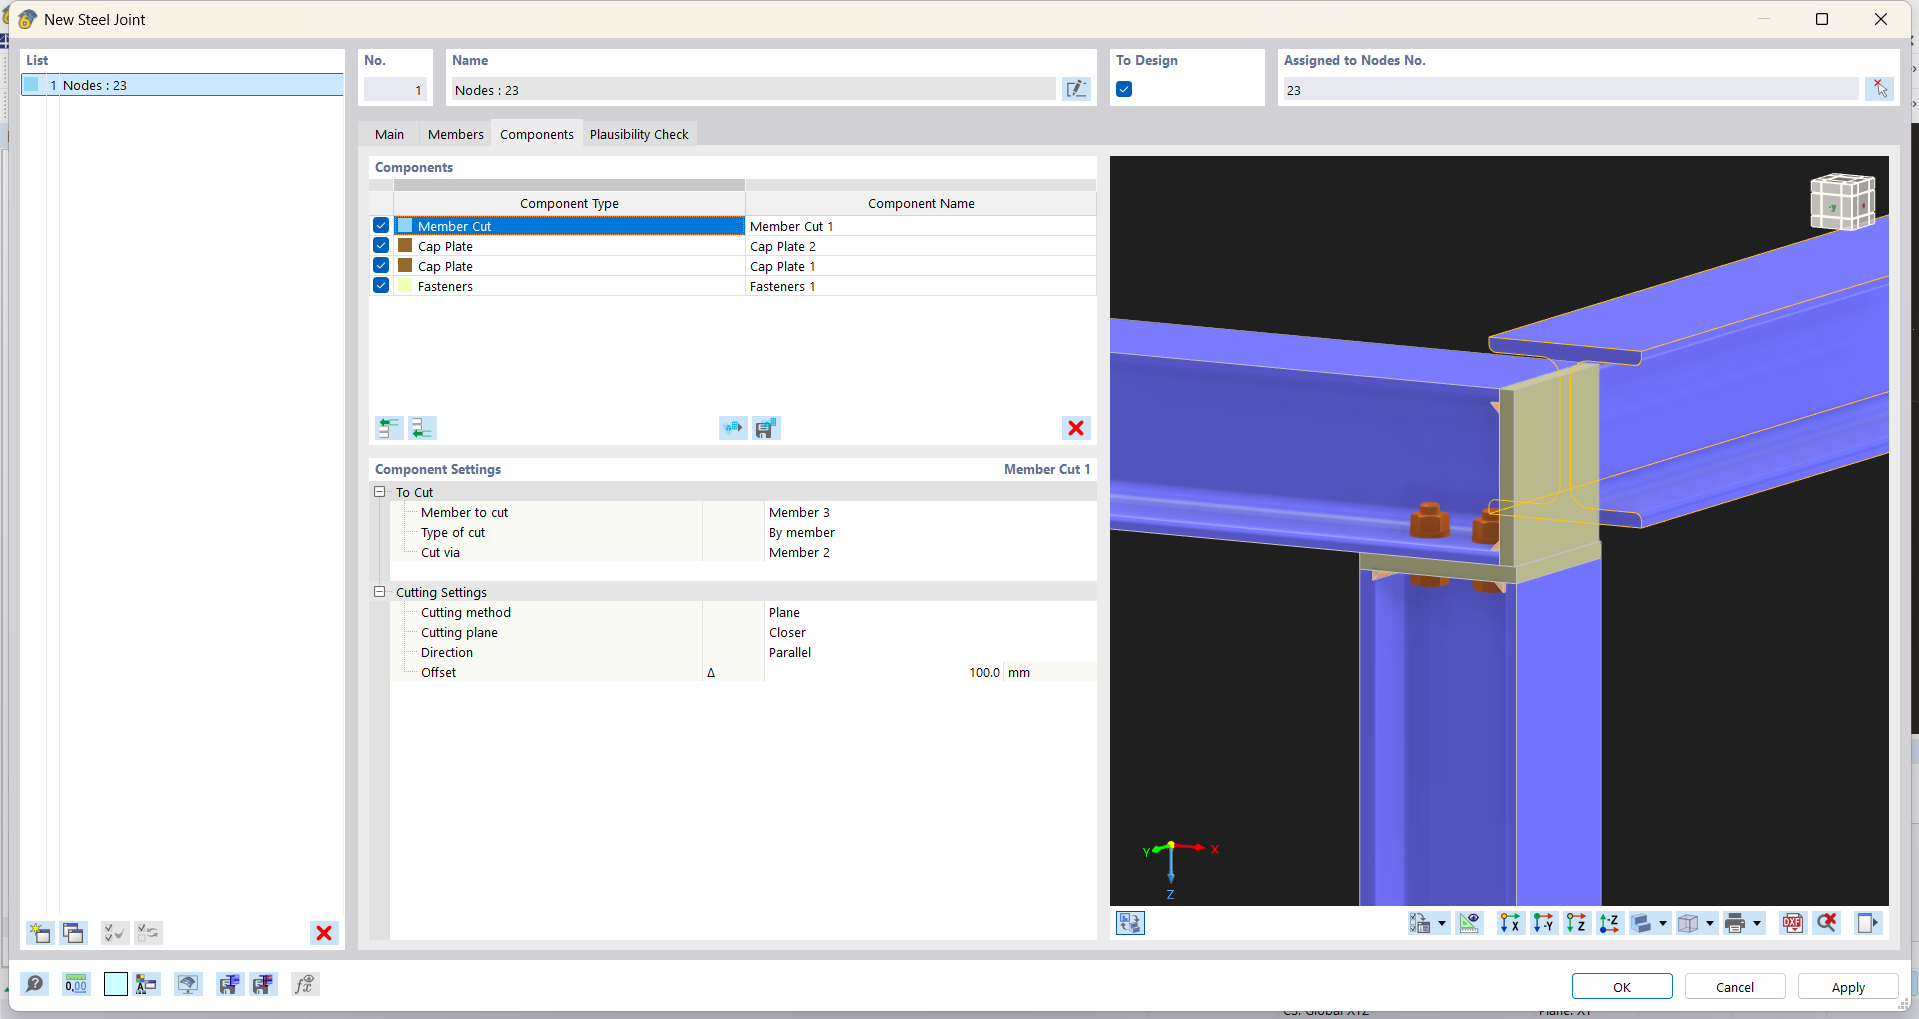Collapse the To Cut section
Viewport: 1919px width, 1019px height.
(380, 492)
